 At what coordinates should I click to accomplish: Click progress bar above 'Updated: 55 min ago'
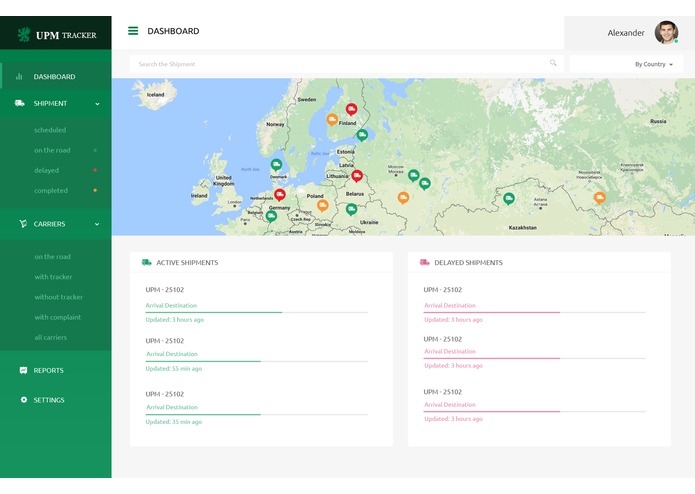click(x=257, y=362)
